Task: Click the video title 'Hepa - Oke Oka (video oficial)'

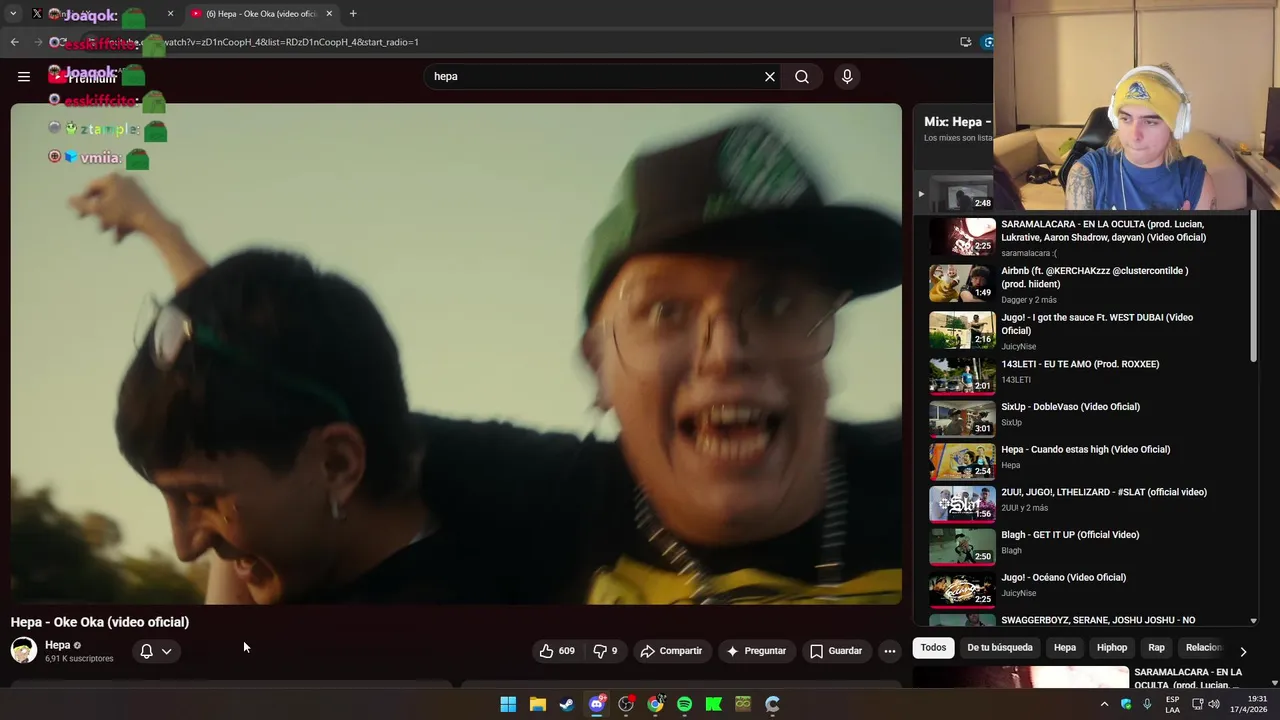Action: (x=100, y=622)
